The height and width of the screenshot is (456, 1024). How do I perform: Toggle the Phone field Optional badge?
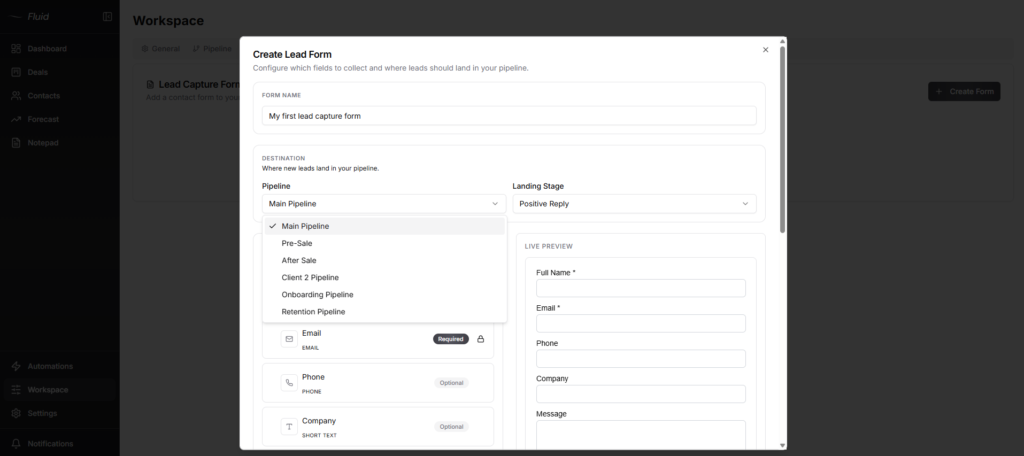[451, 383]
